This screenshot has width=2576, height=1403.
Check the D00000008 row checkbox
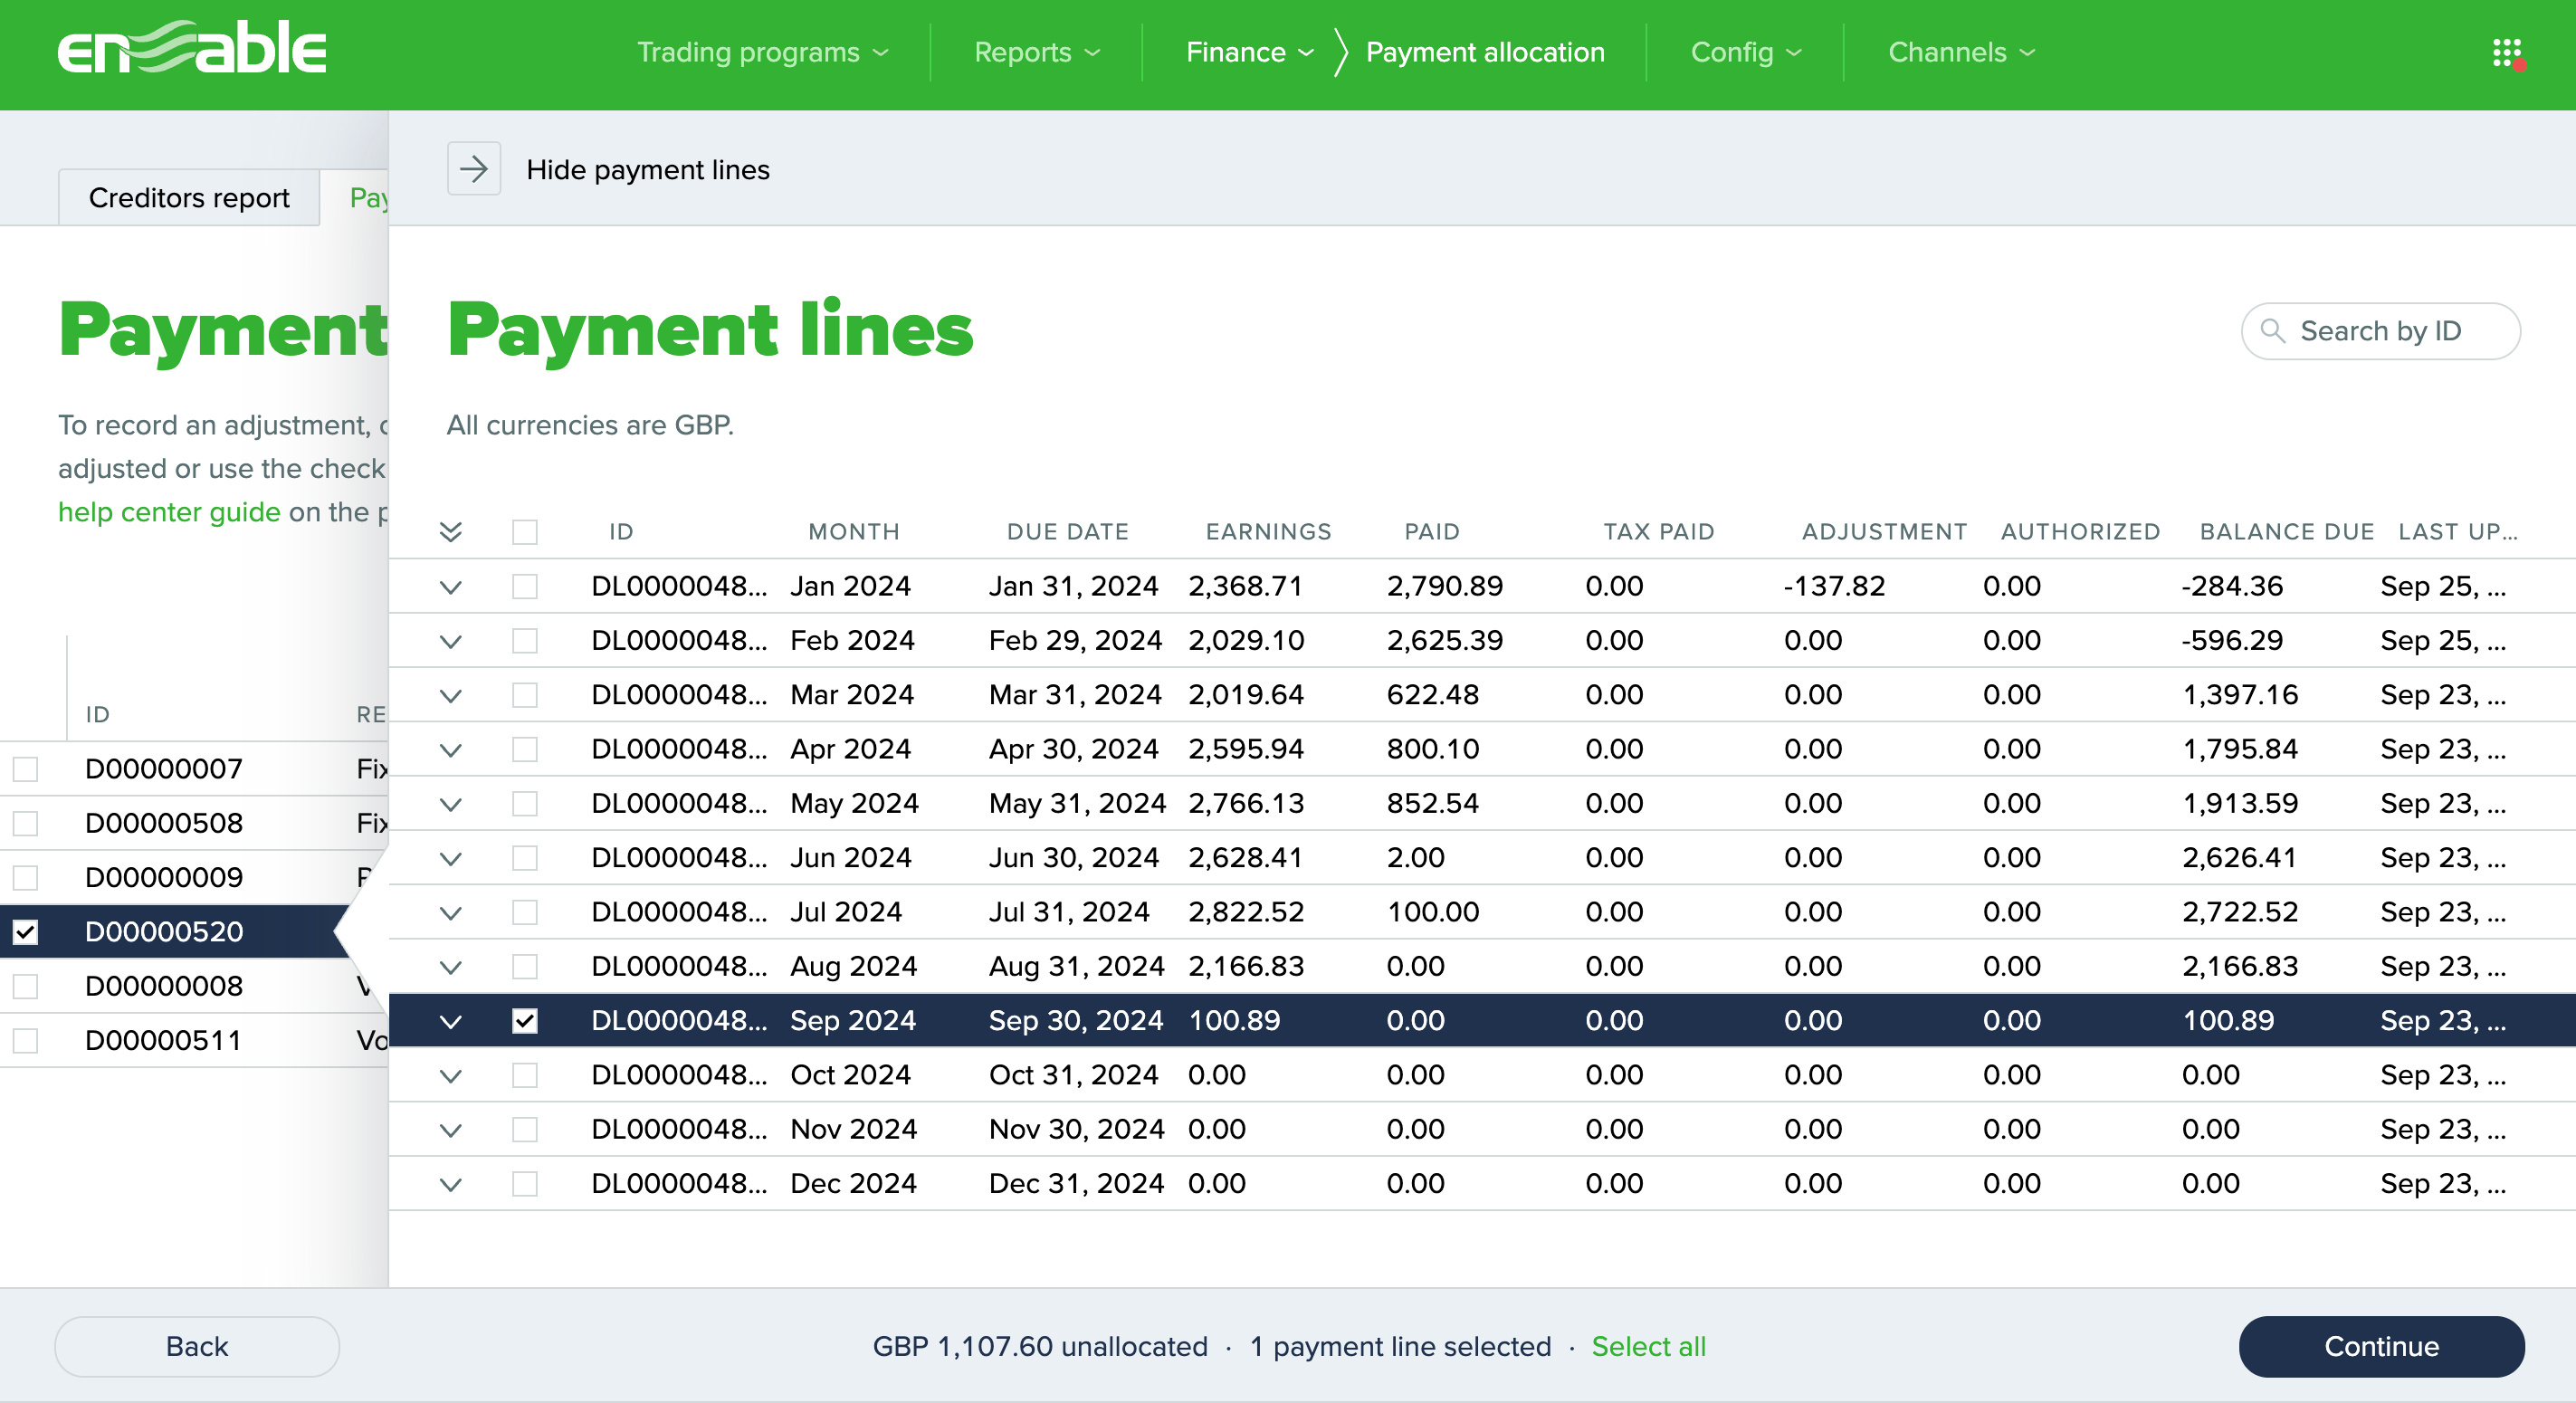pos(25,986)
